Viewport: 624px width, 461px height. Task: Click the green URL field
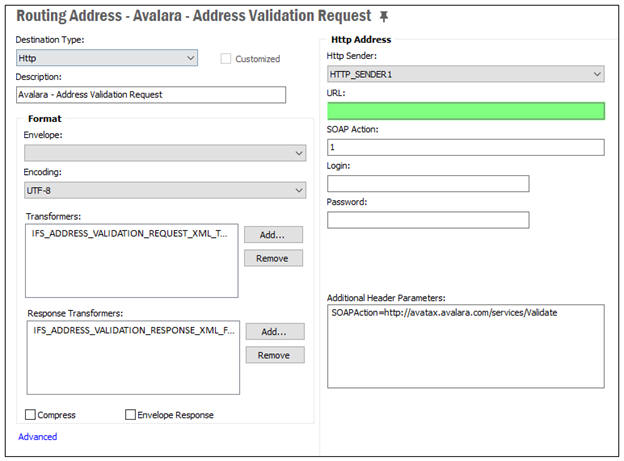click(466, 111)
